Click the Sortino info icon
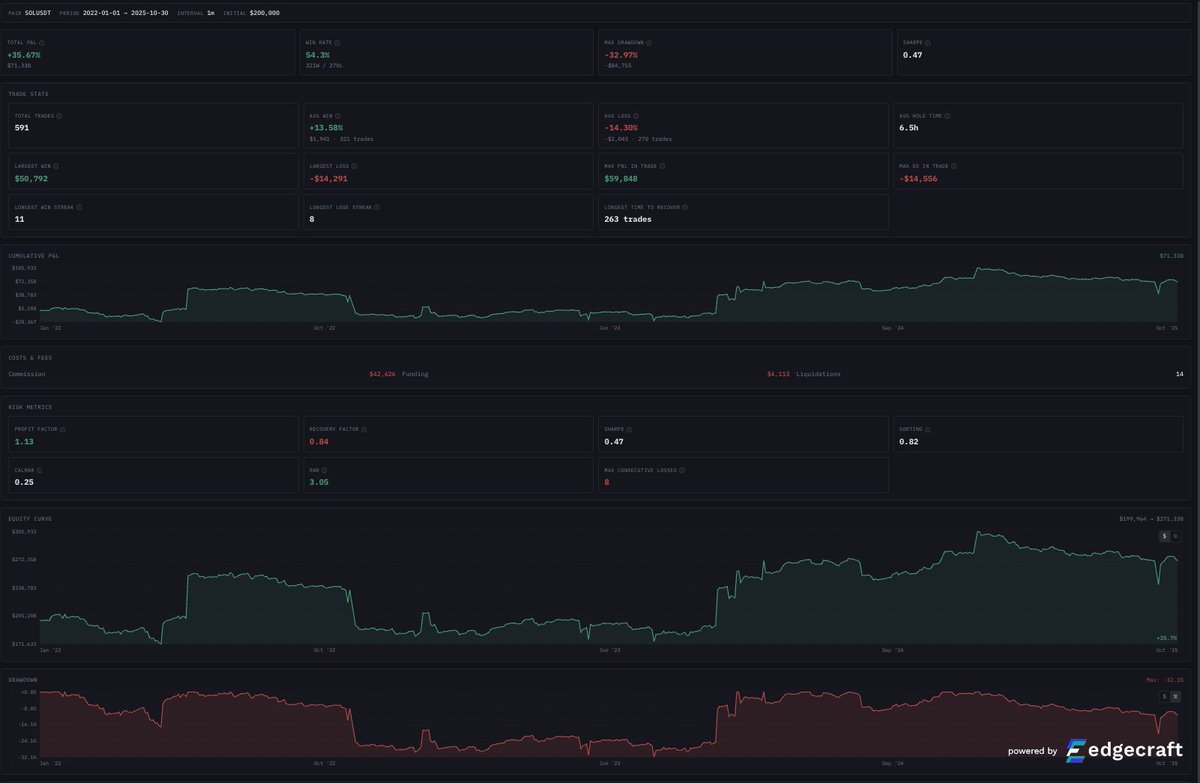The image size is (1200, 783). (x=929, y=429)
